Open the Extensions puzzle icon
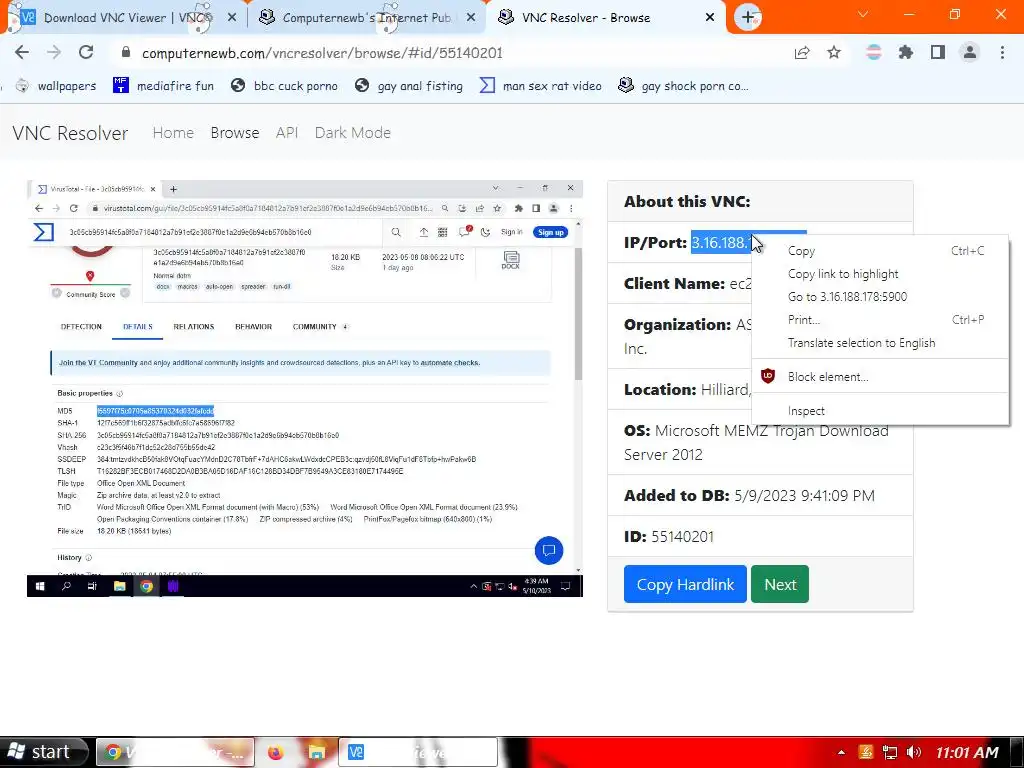 [x=906, y=53]
